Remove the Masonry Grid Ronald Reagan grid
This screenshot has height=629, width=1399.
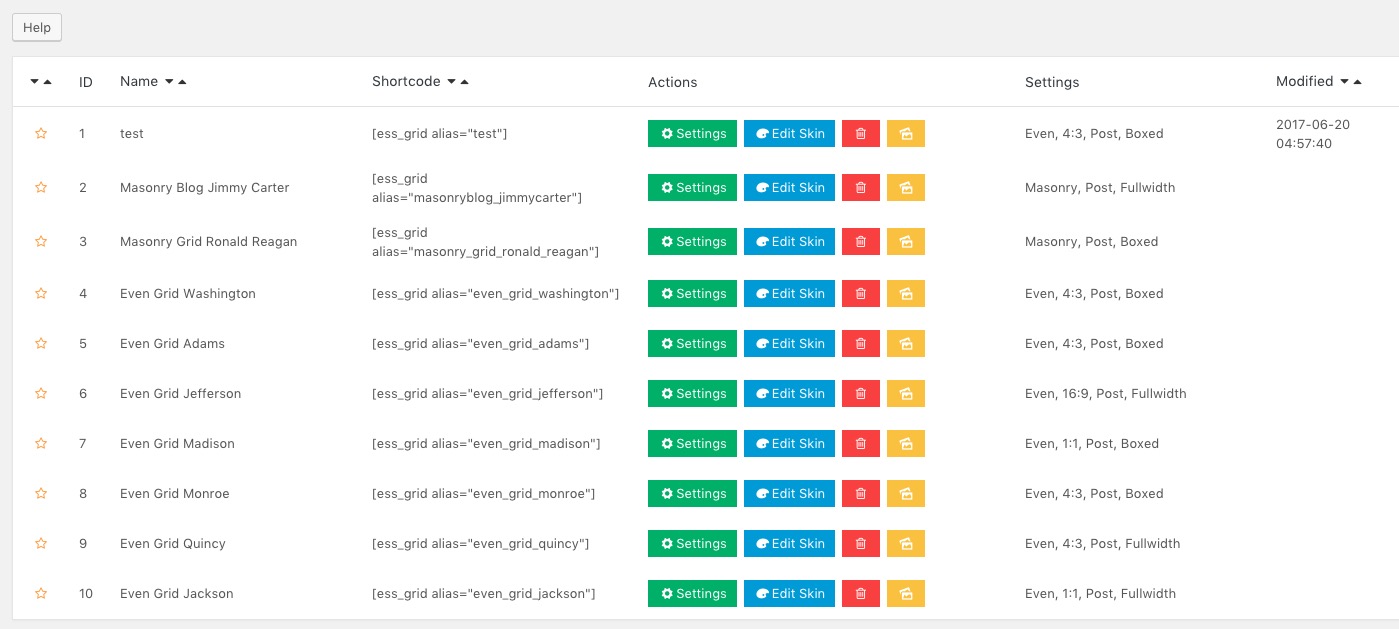click(860, 242)
